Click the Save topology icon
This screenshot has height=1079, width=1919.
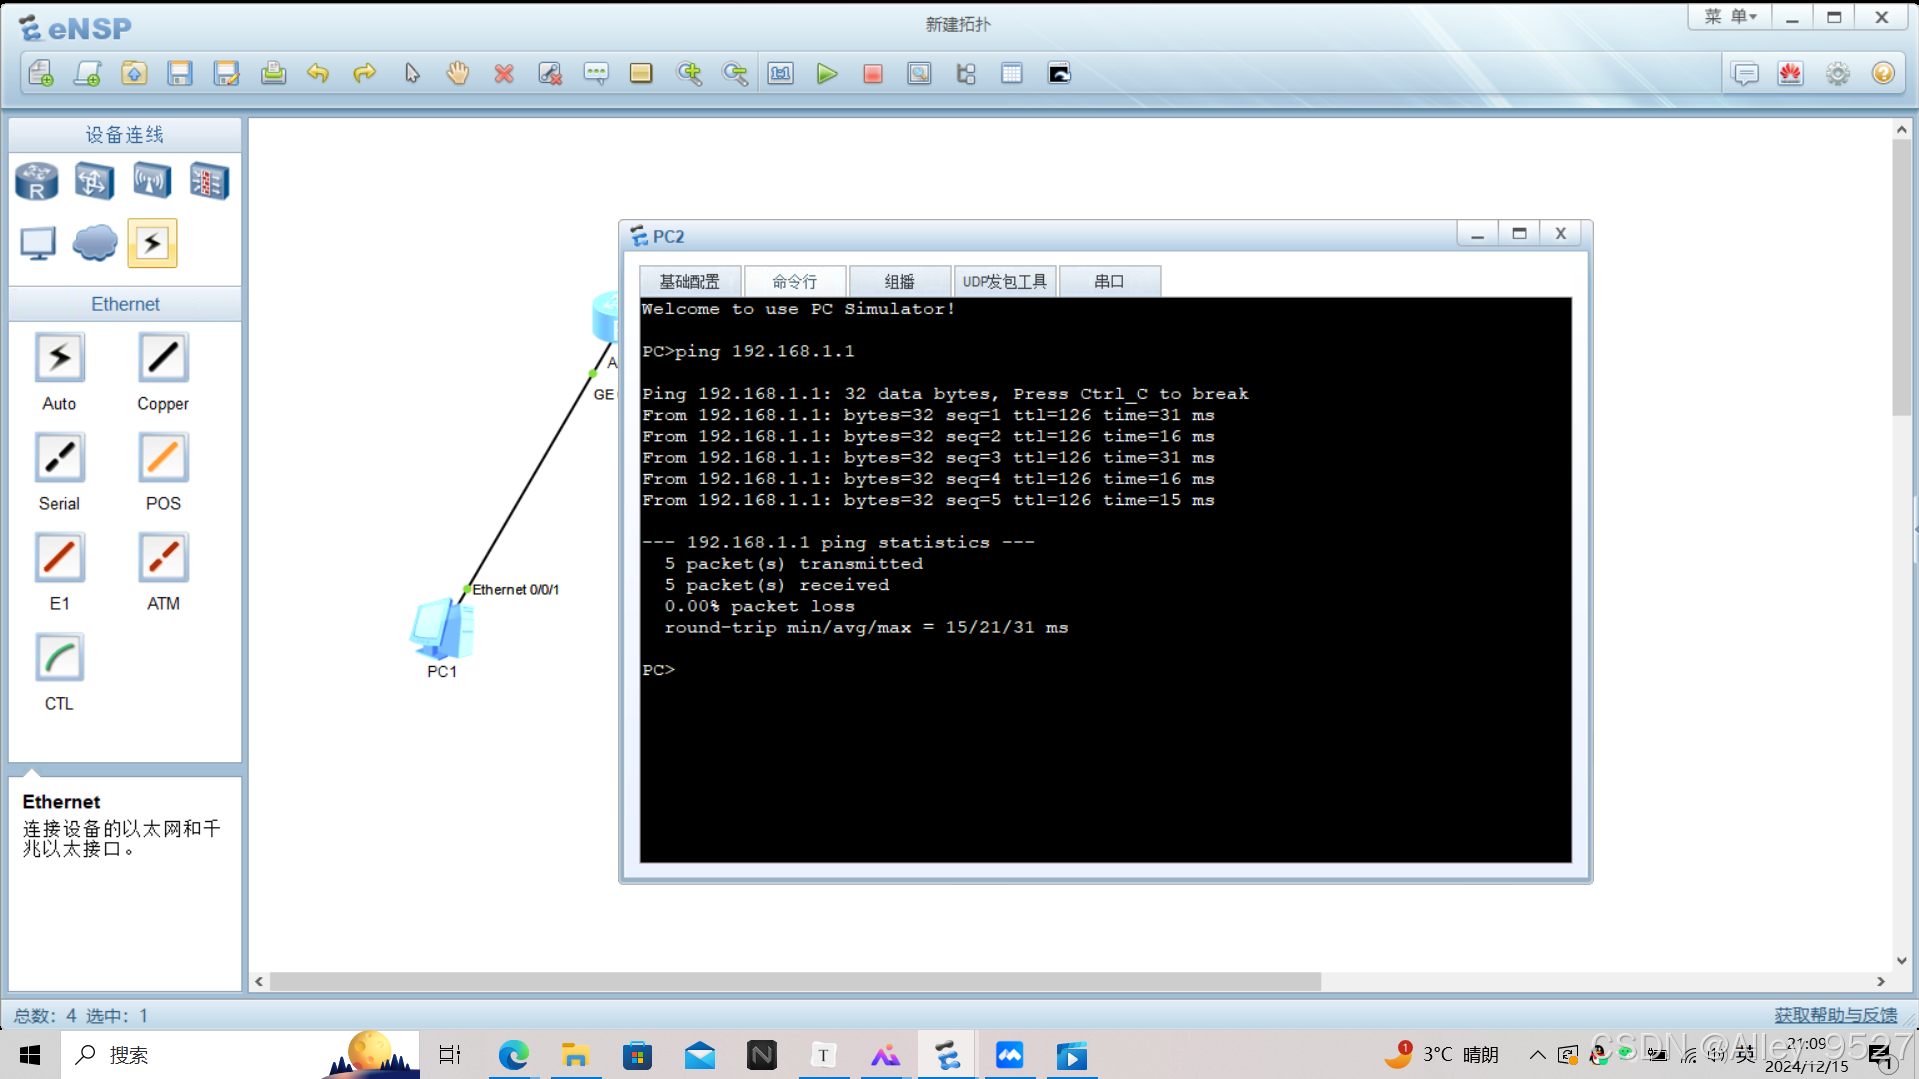(x=180, y=73)
